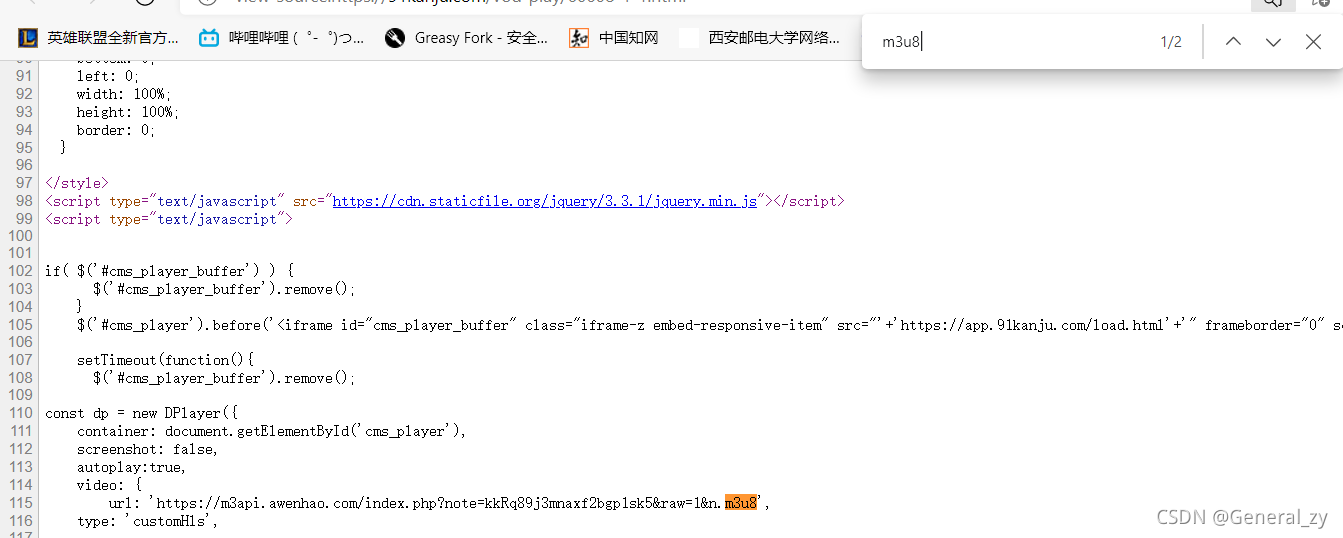Viewport: 1343px width, 538px height.
Task: Click the 'width: 100%;' line
Action: (x=124, y=94)
